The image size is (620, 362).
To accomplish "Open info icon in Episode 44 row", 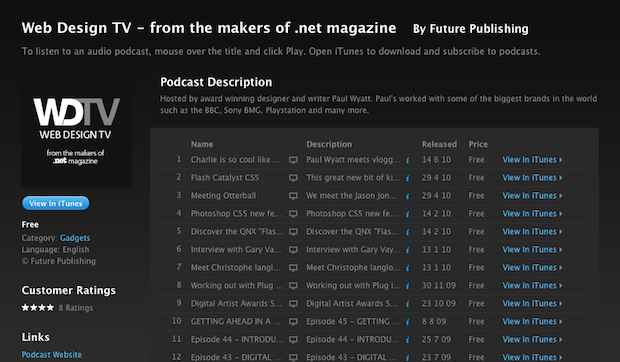I will click(x=407, y=340).
